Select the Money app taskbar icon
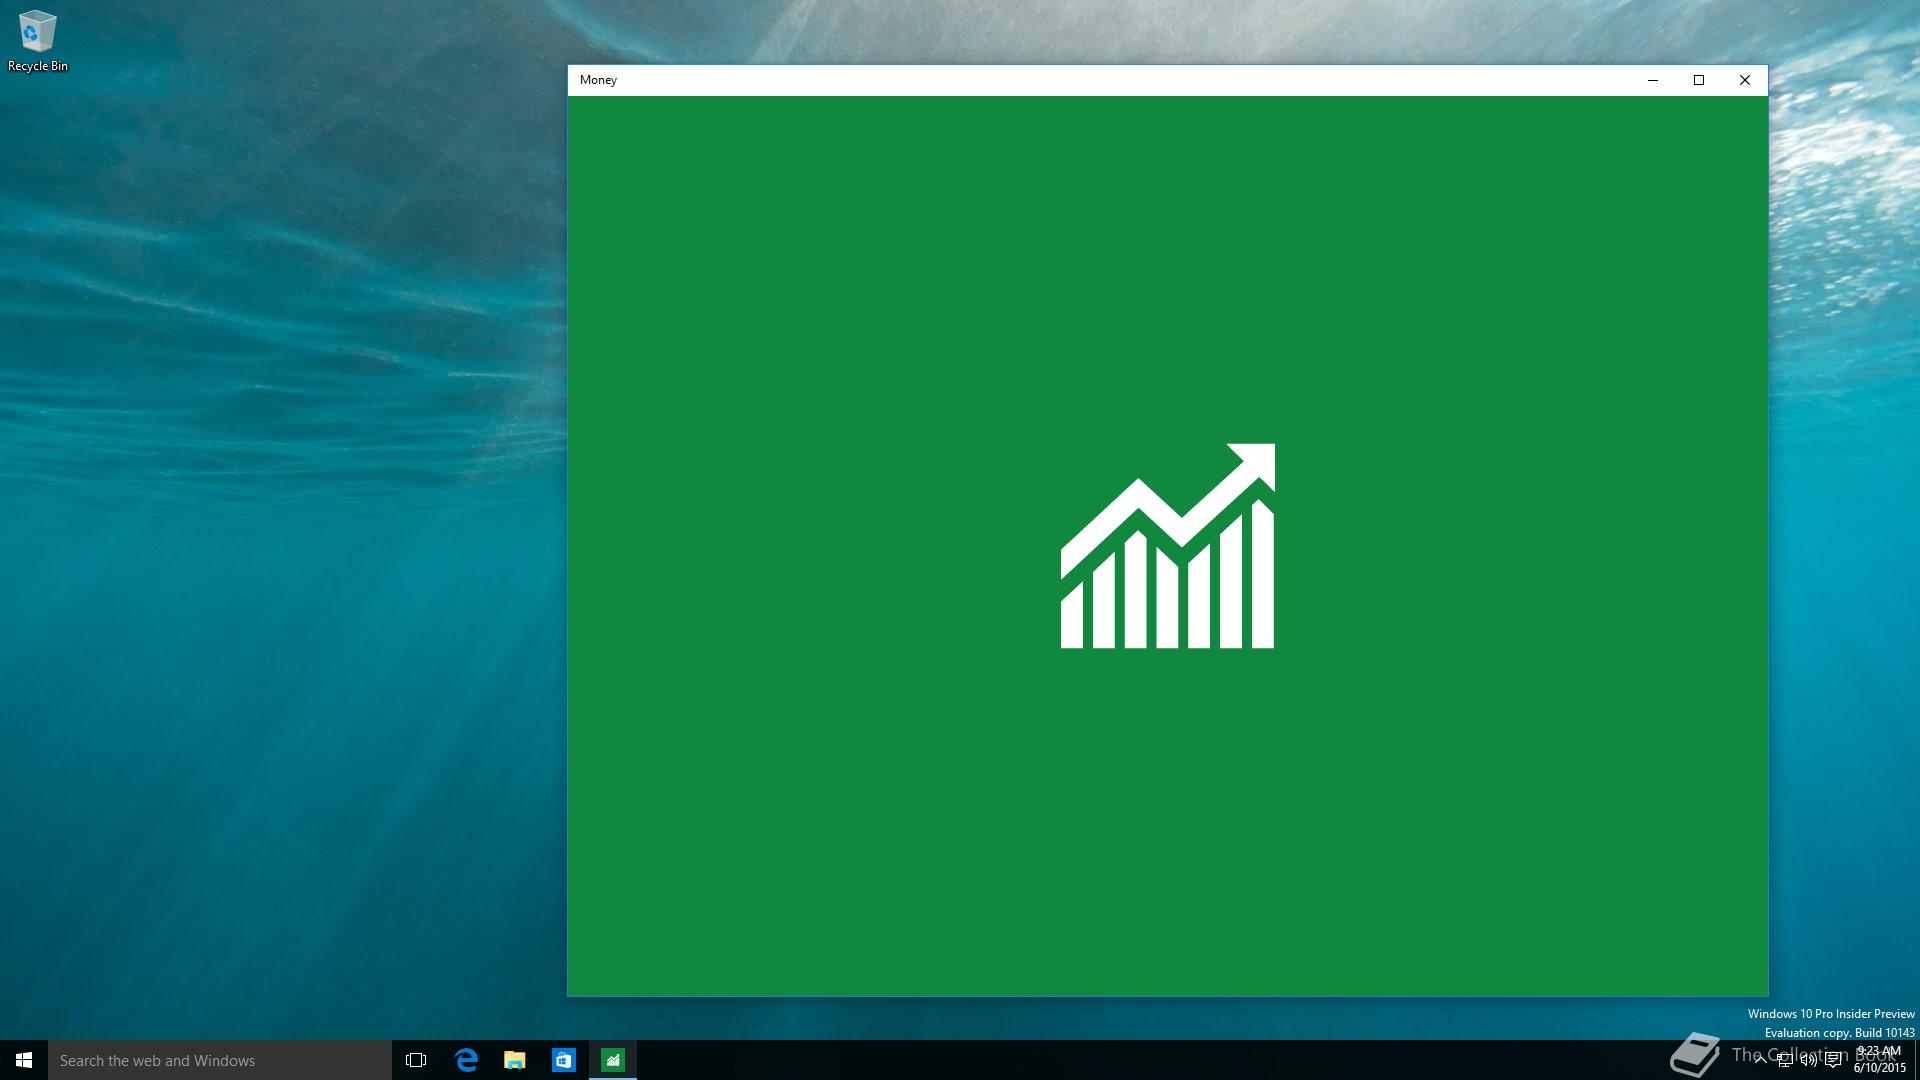This screenshot has height=1080, width=1920. 613,1060
